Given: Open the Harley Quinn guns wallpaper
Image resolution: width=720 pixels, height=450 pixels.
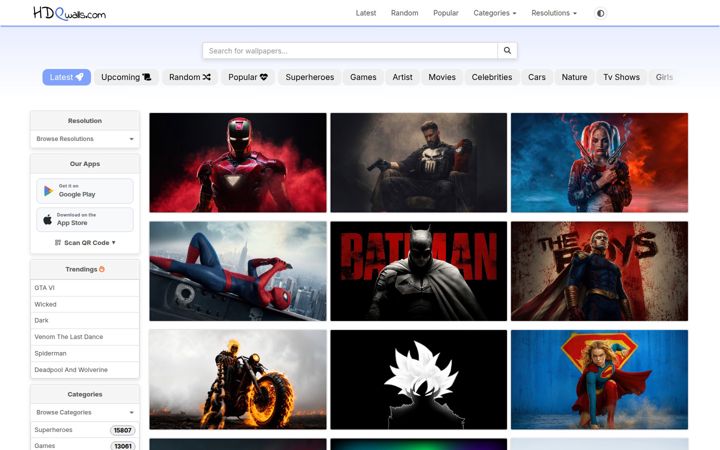Looking at the screenshot, I should pos(599,163).
